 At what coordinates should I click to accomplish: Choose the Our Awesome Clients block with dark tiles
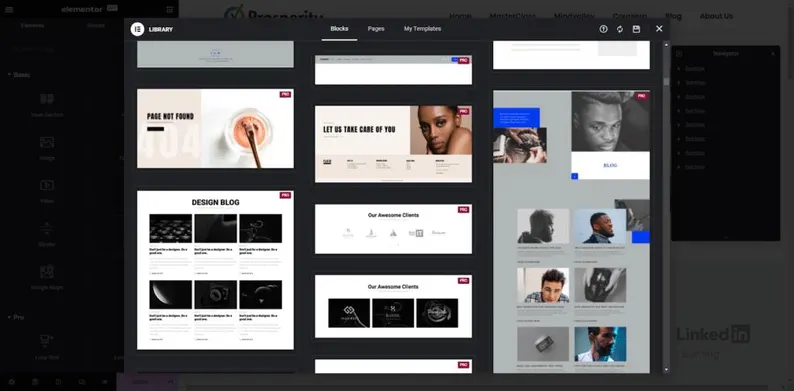[393, 306]
